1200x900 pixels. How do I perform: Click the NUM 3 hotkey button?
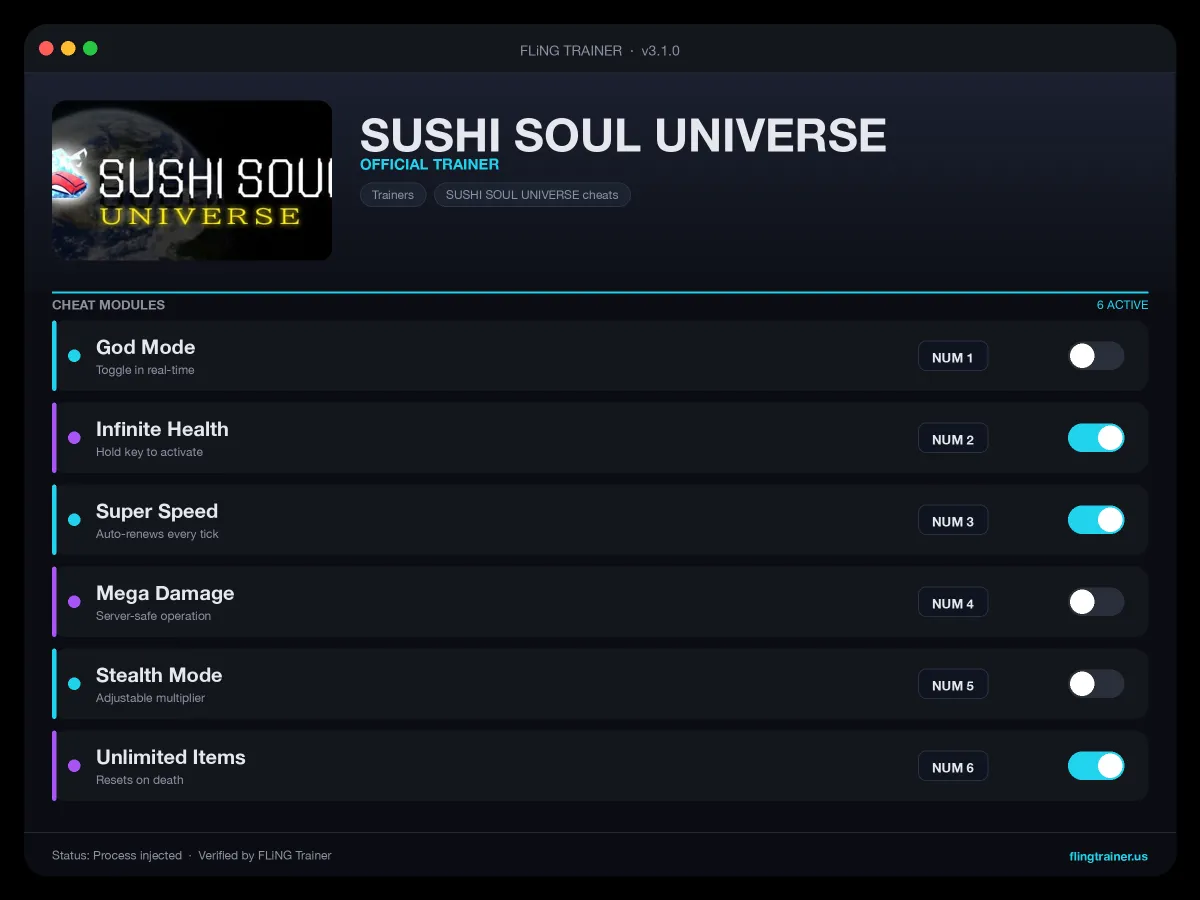tap(953, 521)
